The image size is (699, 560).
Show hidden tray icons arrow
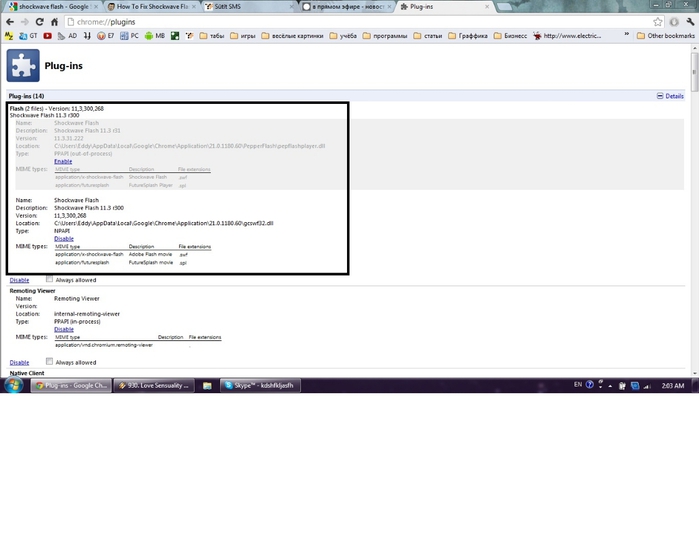point(610,386)
